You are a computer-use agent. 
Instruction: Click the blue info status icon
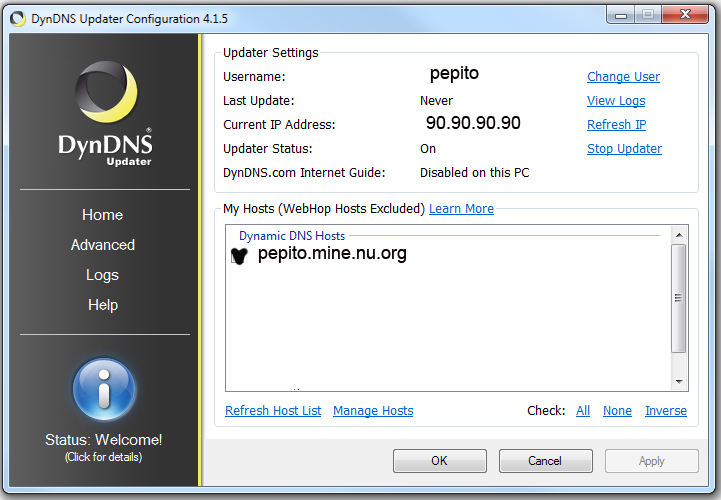pos(104,389)
